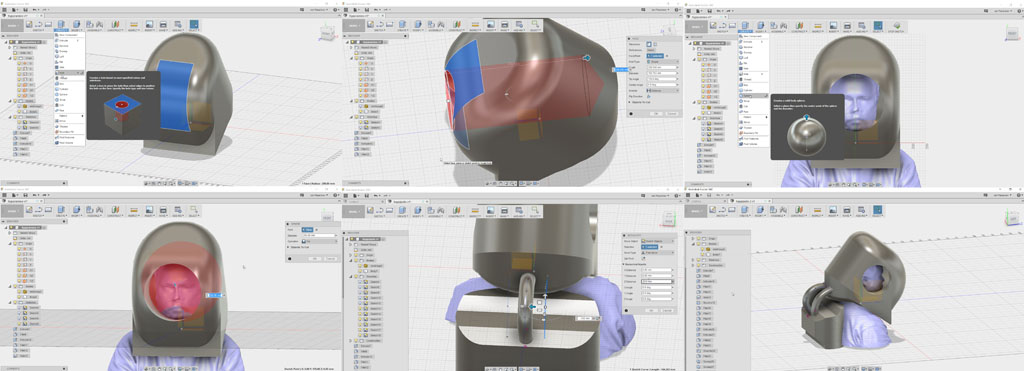
Task: Click Diameter field in the Sphere dialog
Action: (320, 235)
